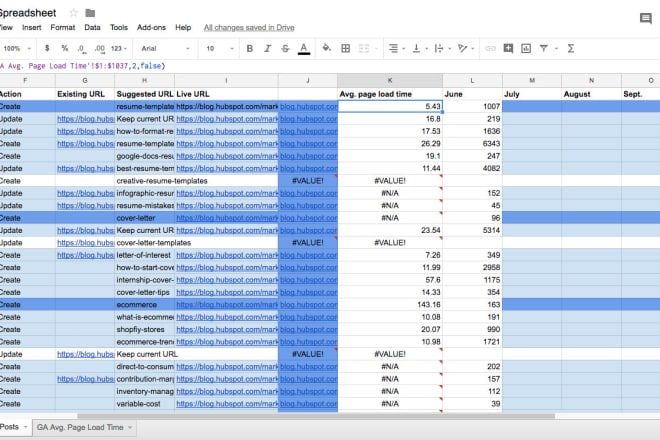
Task: Select the shopfiy-stores cell
Action: coord(144,329)
